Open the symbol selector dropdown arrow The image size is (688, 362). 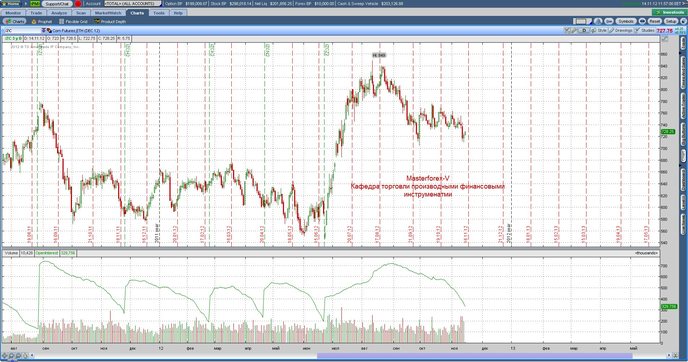pyautogui.click(x=44, y=31)
